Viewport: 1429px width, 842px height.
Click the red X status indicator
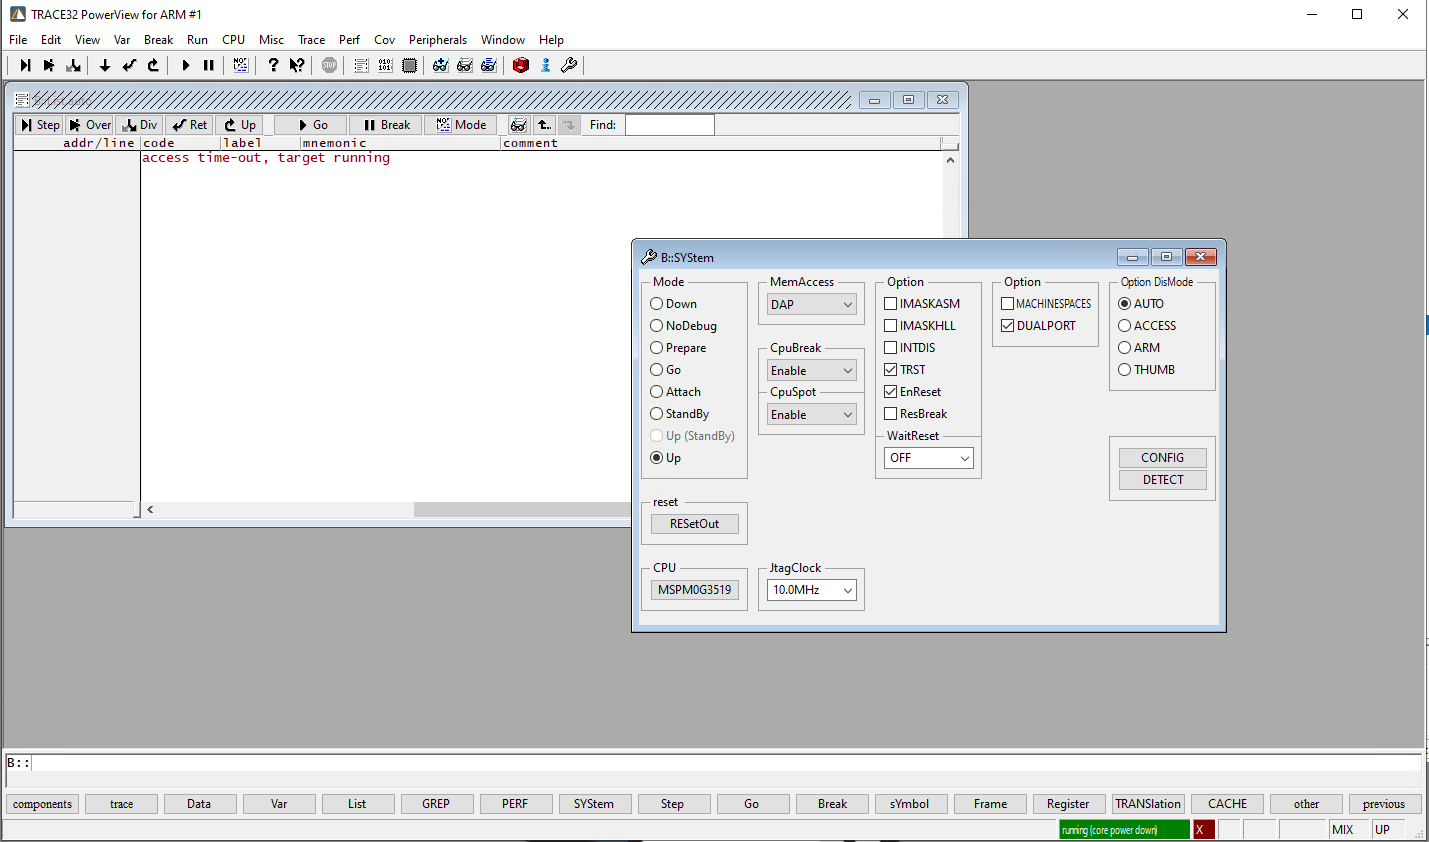tap(1203, 829)
